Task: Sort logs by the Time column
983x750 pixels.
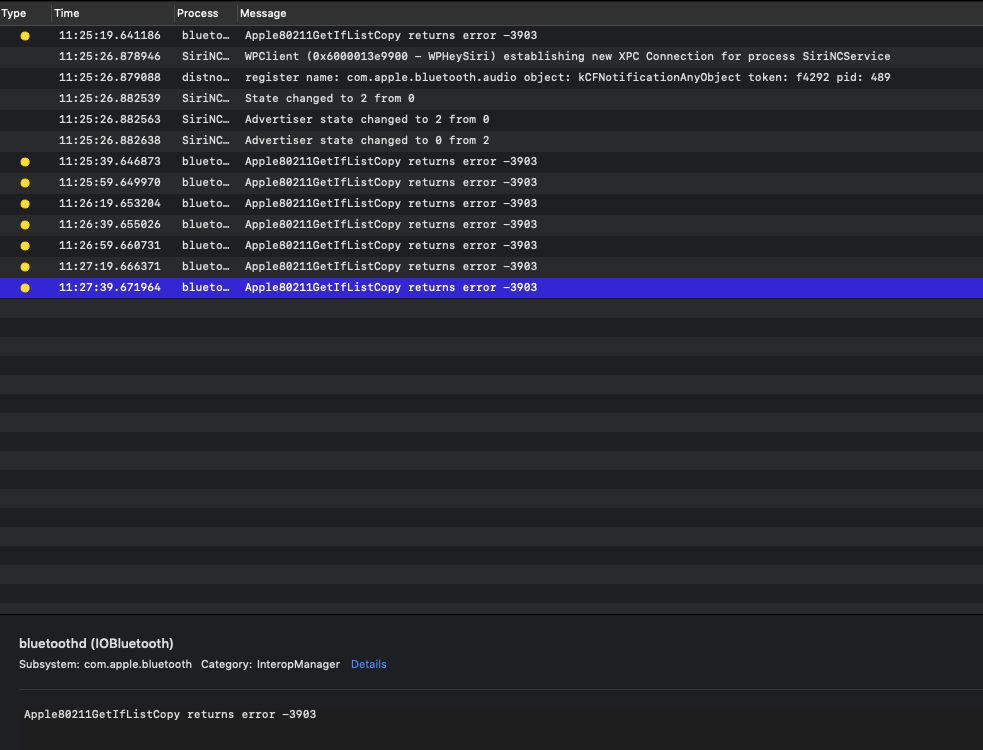Action: [65, 13]
